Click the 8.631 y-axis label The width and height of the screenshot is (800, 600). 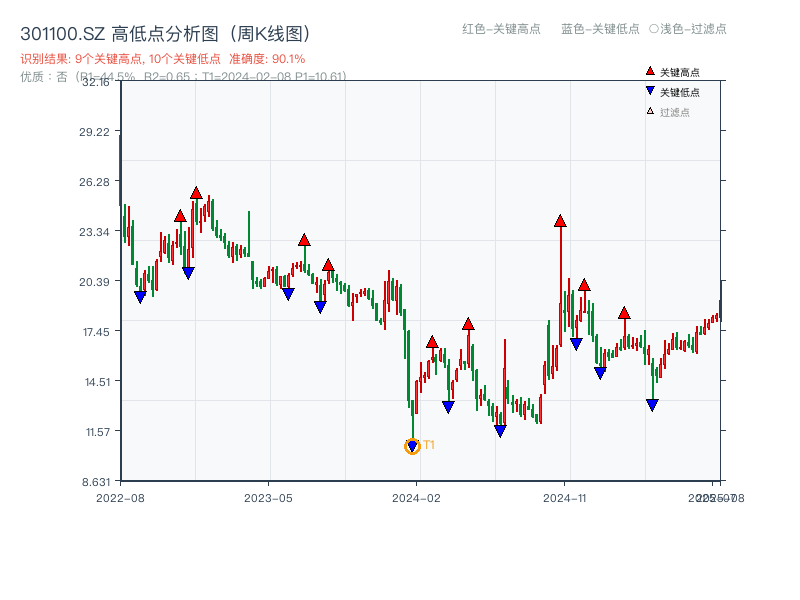pyautogui.click(x=96, y=482)
